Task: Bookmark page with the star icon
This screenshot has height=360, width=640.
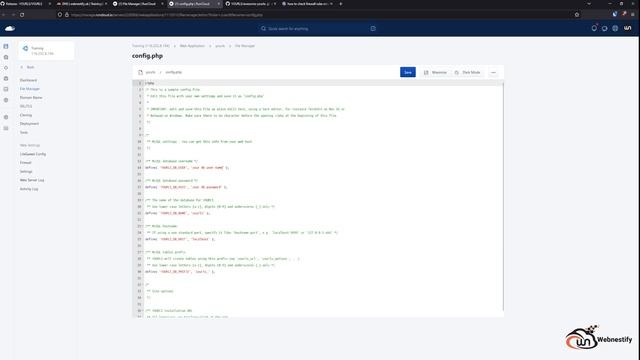Action: coord(577,15)
